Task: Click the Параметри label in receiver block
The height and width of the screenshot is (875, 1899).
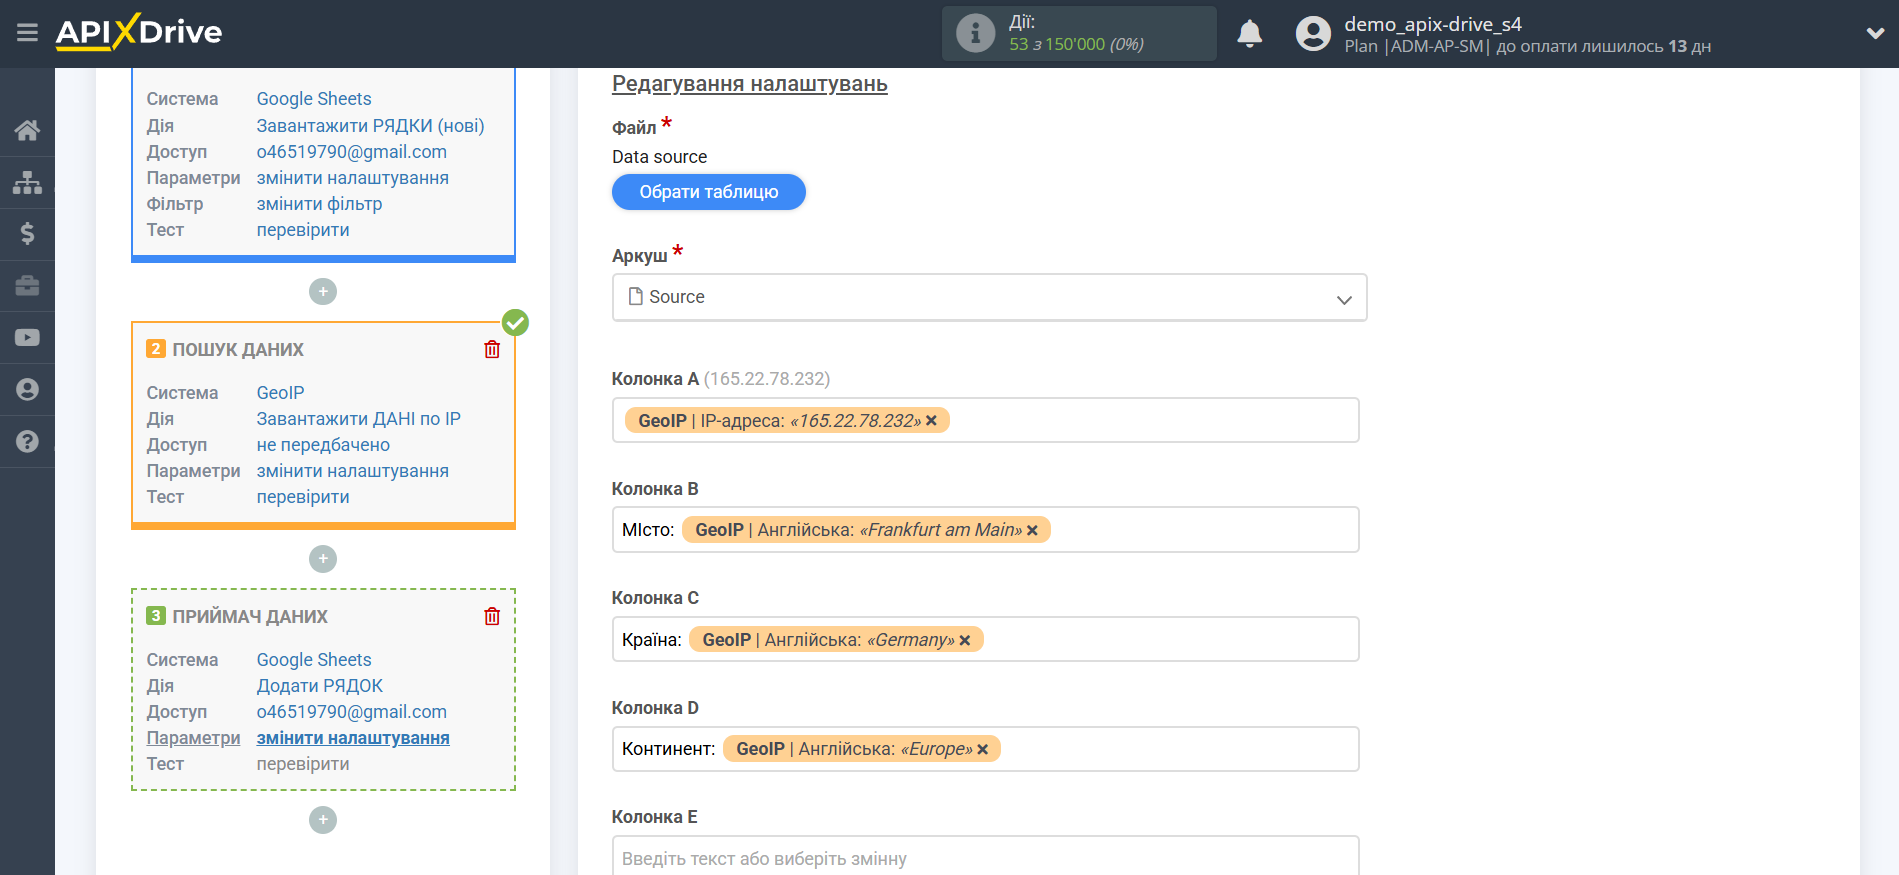Action: (x=193, y=738)
